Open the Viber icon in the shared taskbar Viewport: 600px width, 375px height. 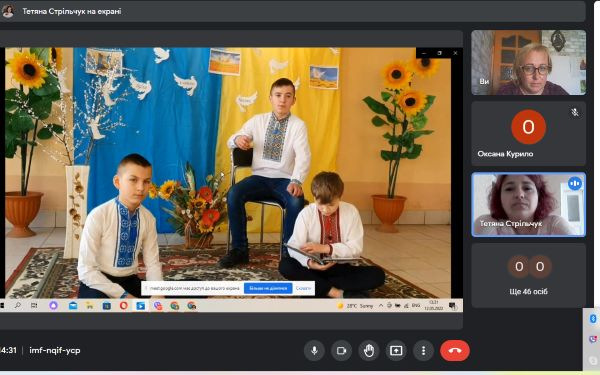point(158,305)
